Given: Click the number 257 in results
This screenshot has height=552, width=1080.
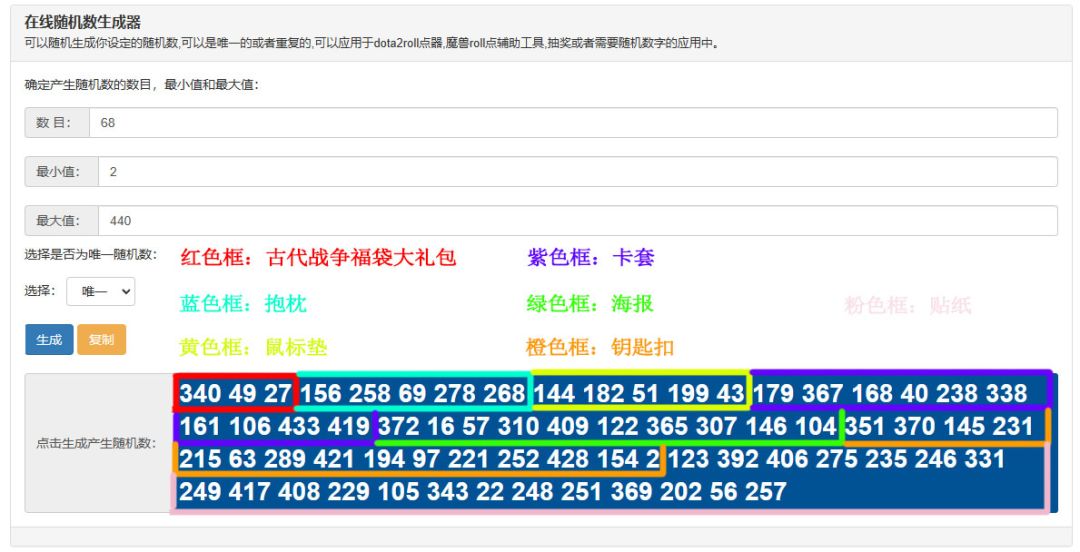Looking at the screenshot, I should point(765,492).
